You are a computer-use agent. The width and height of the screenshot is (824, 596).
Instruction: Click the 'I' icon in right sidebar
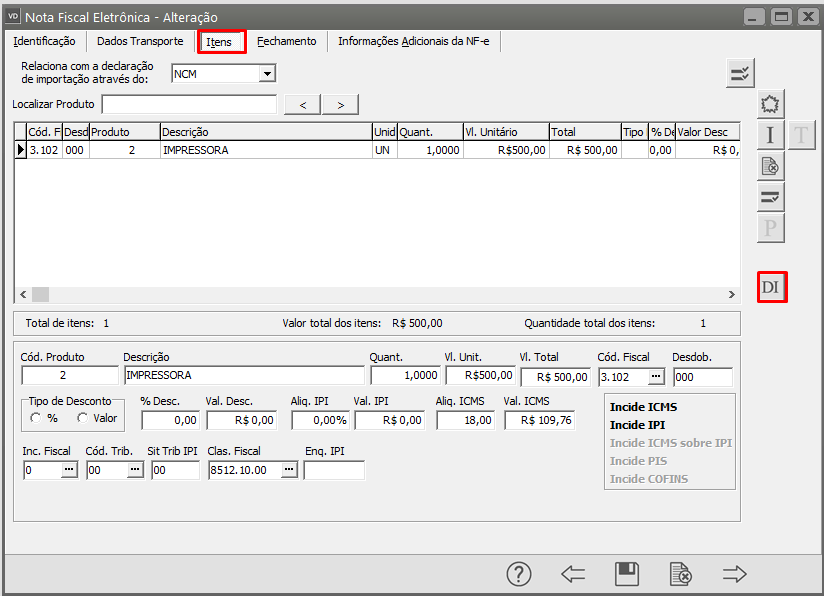pyautogui.click(x=770, y=136)
